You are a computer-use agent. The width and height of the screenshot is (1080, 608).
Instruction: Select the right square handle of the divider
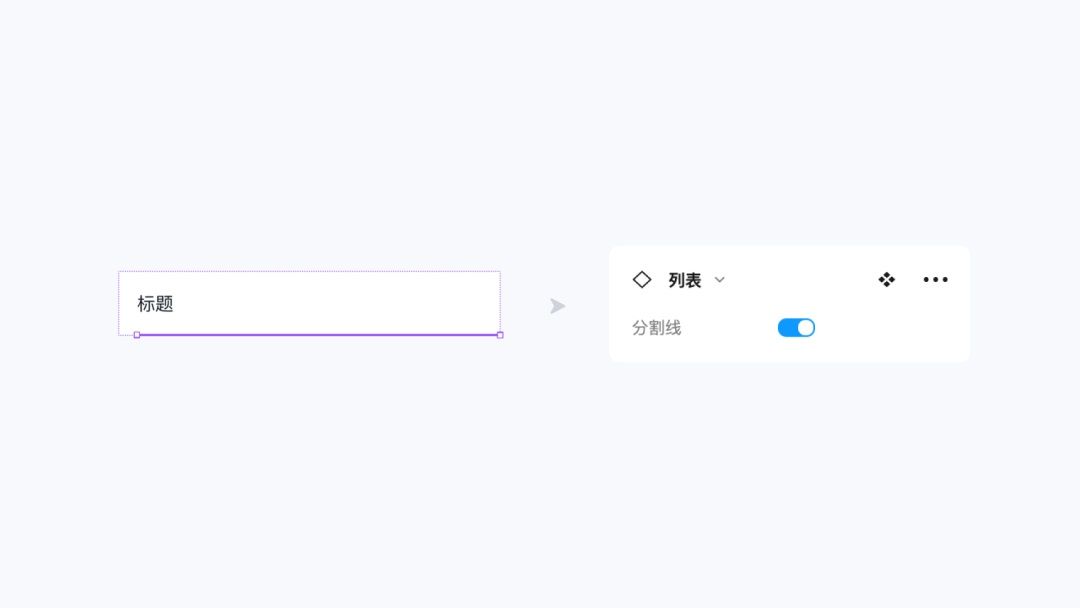point(500,335)
